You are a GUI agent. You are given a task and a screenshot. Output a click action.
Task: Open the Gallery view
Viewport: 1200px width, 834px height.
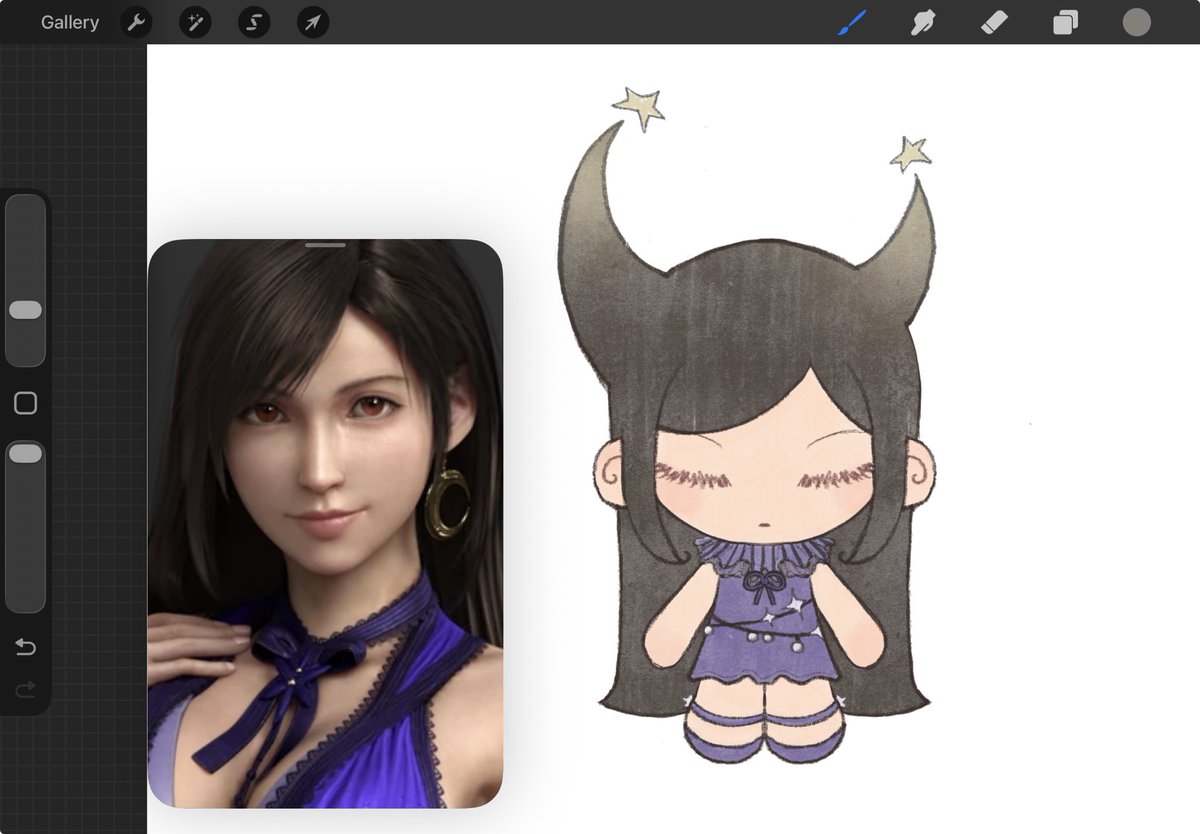(x=70, y=22)
